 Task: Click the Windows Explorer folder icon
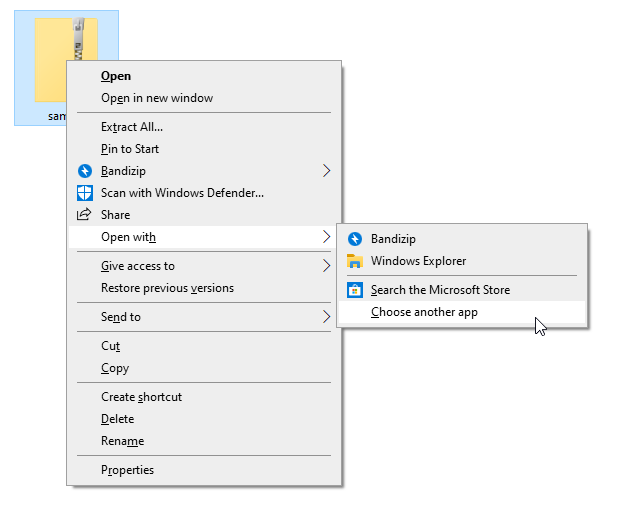[x=354, y=261]
